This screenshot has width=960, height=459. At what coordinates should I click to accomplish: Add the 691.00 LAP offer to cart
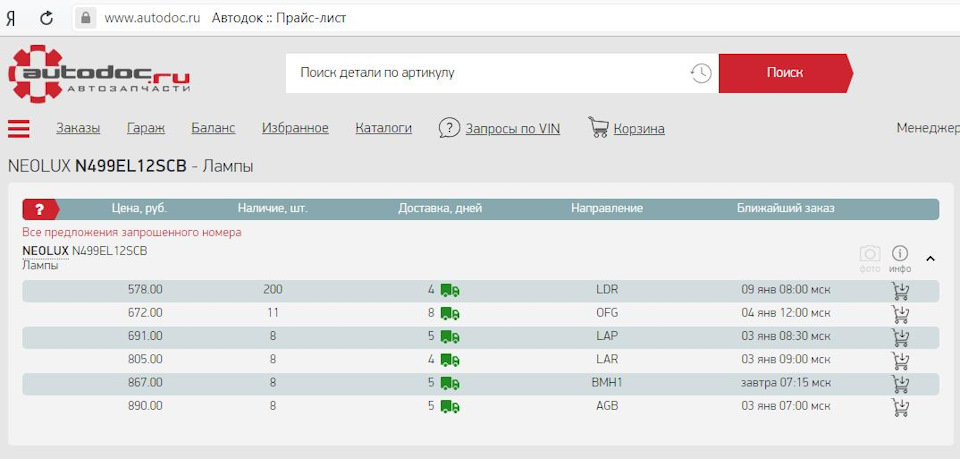point(900,337)
